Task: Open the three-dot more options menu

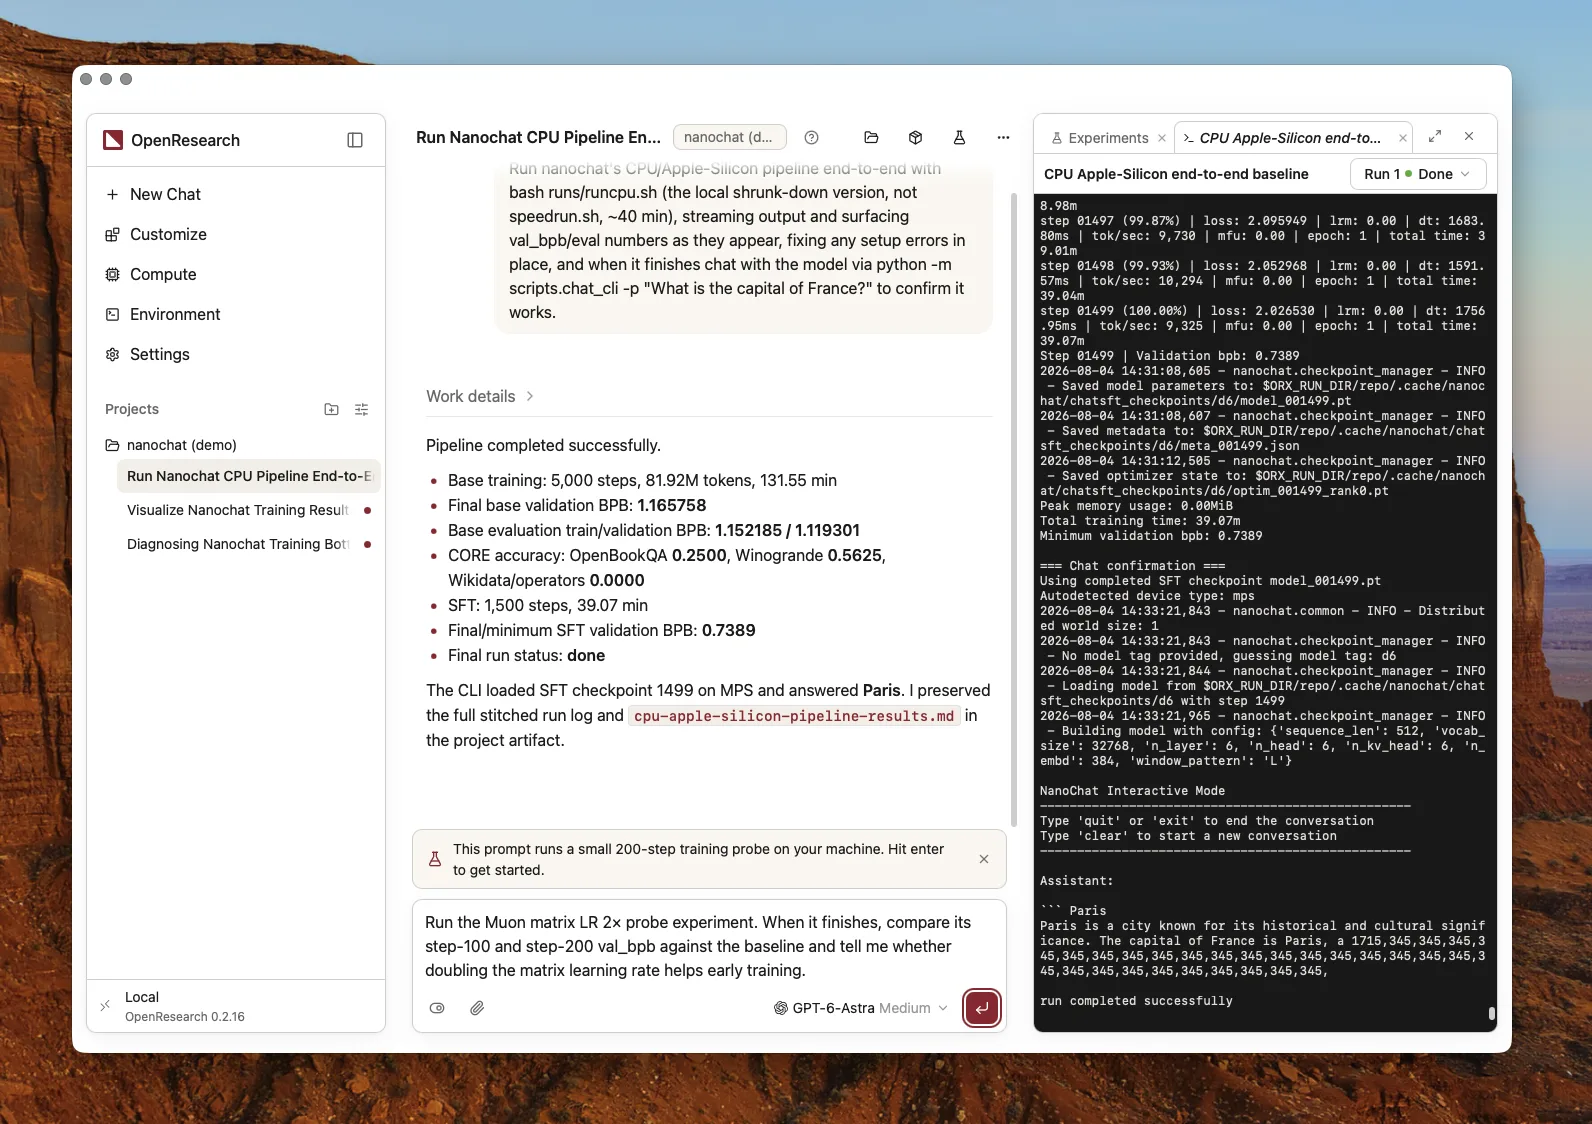Action: [1003, 137]
